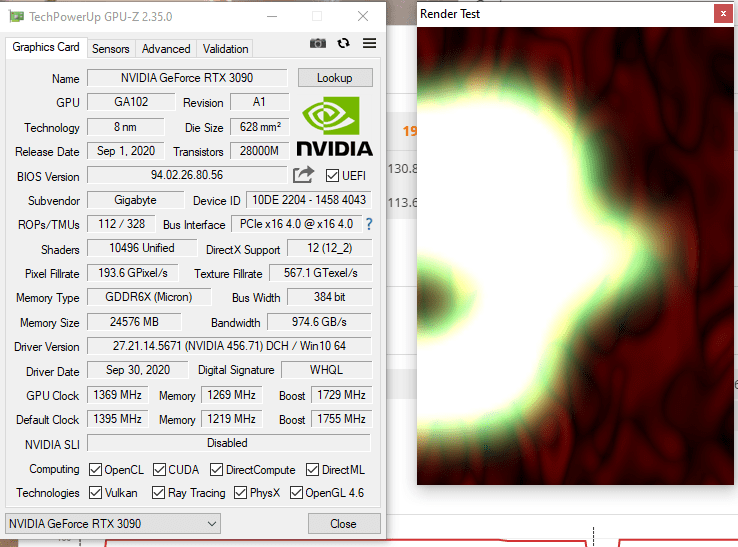Click the Bandwidth field 974.6 GB/s
The width and height of the screenshot is (738, 547).
pyautogui.click(x=320, y=322)
